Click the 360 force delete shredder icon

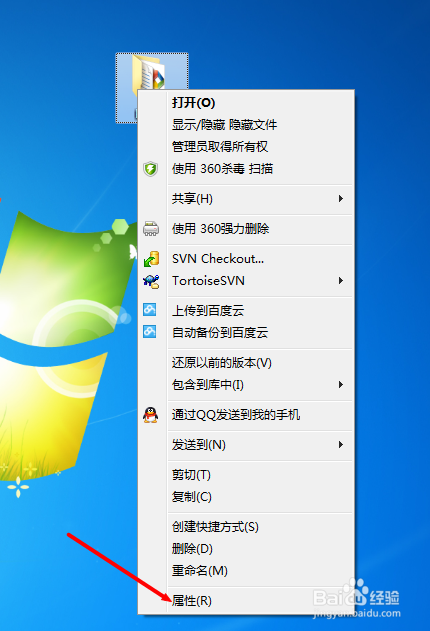tap(151, 229)
